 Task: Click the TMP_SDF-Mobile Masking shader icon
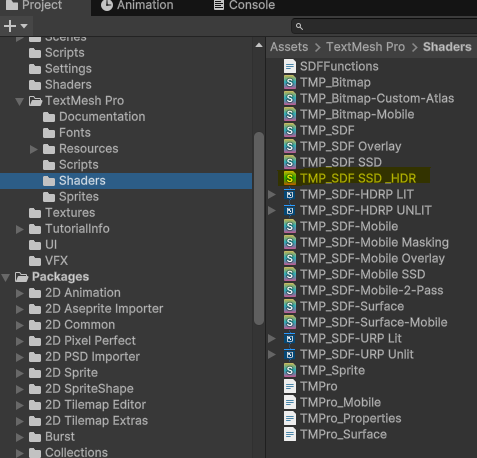pyautogui.click(x=290, y=242)
